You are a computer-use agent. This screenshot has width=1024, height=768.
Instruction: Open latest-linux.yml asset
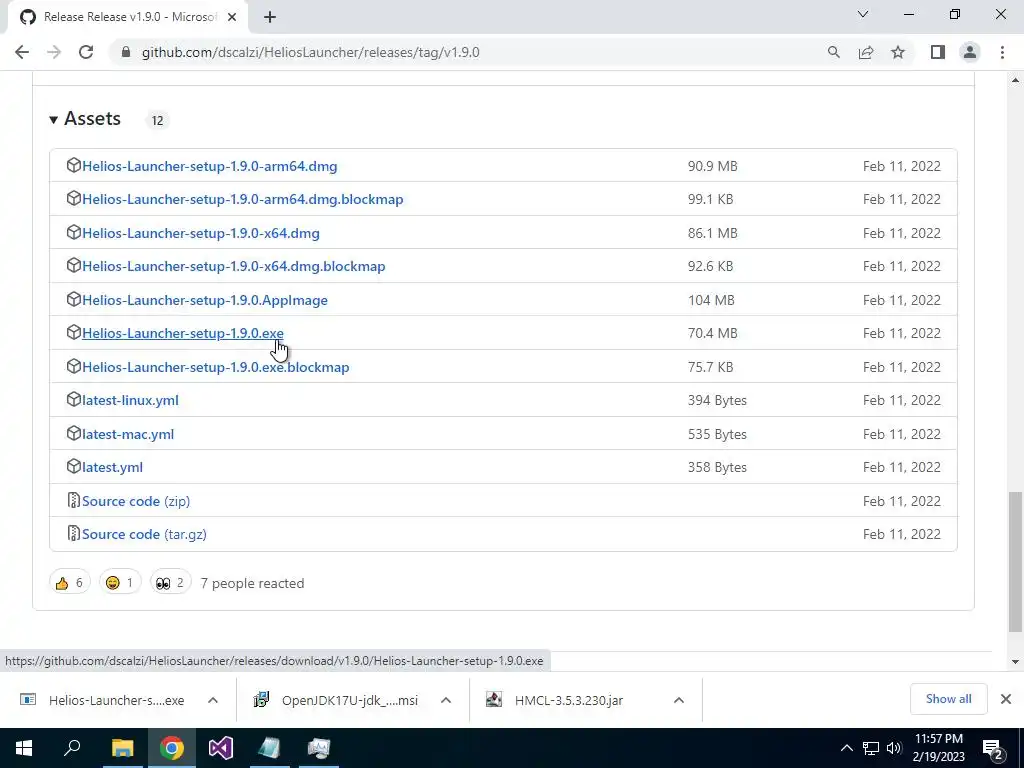point(130,400)
